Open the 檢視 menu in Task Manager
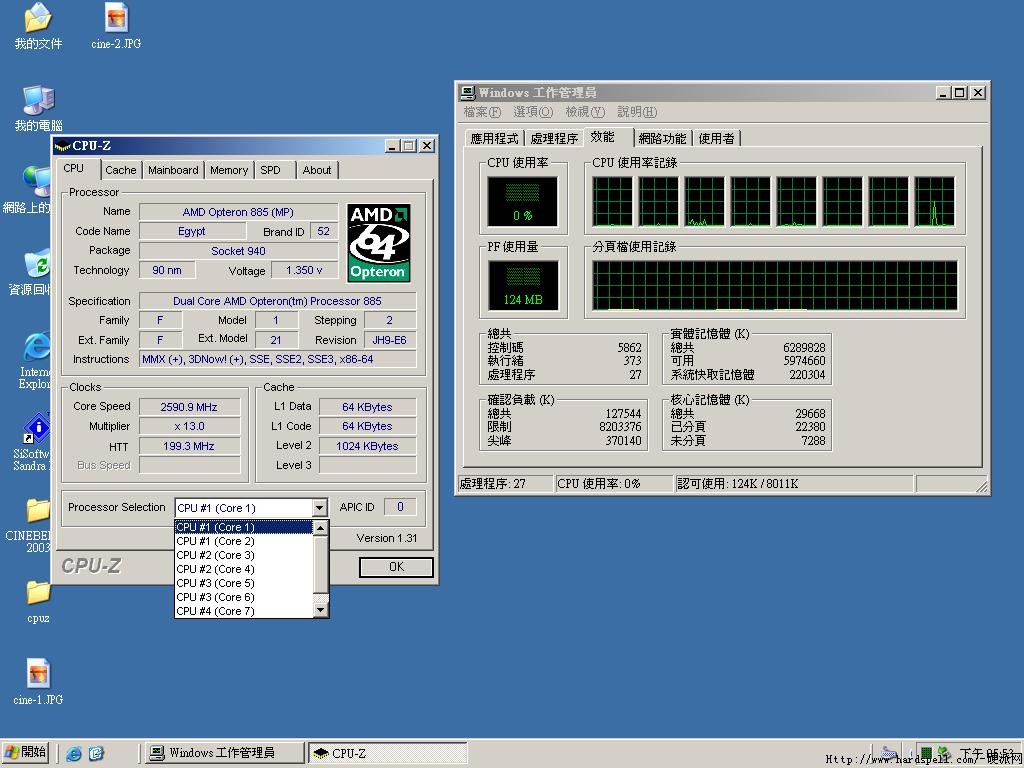This screenshot has height=768, width=1024. pos(584,112)
